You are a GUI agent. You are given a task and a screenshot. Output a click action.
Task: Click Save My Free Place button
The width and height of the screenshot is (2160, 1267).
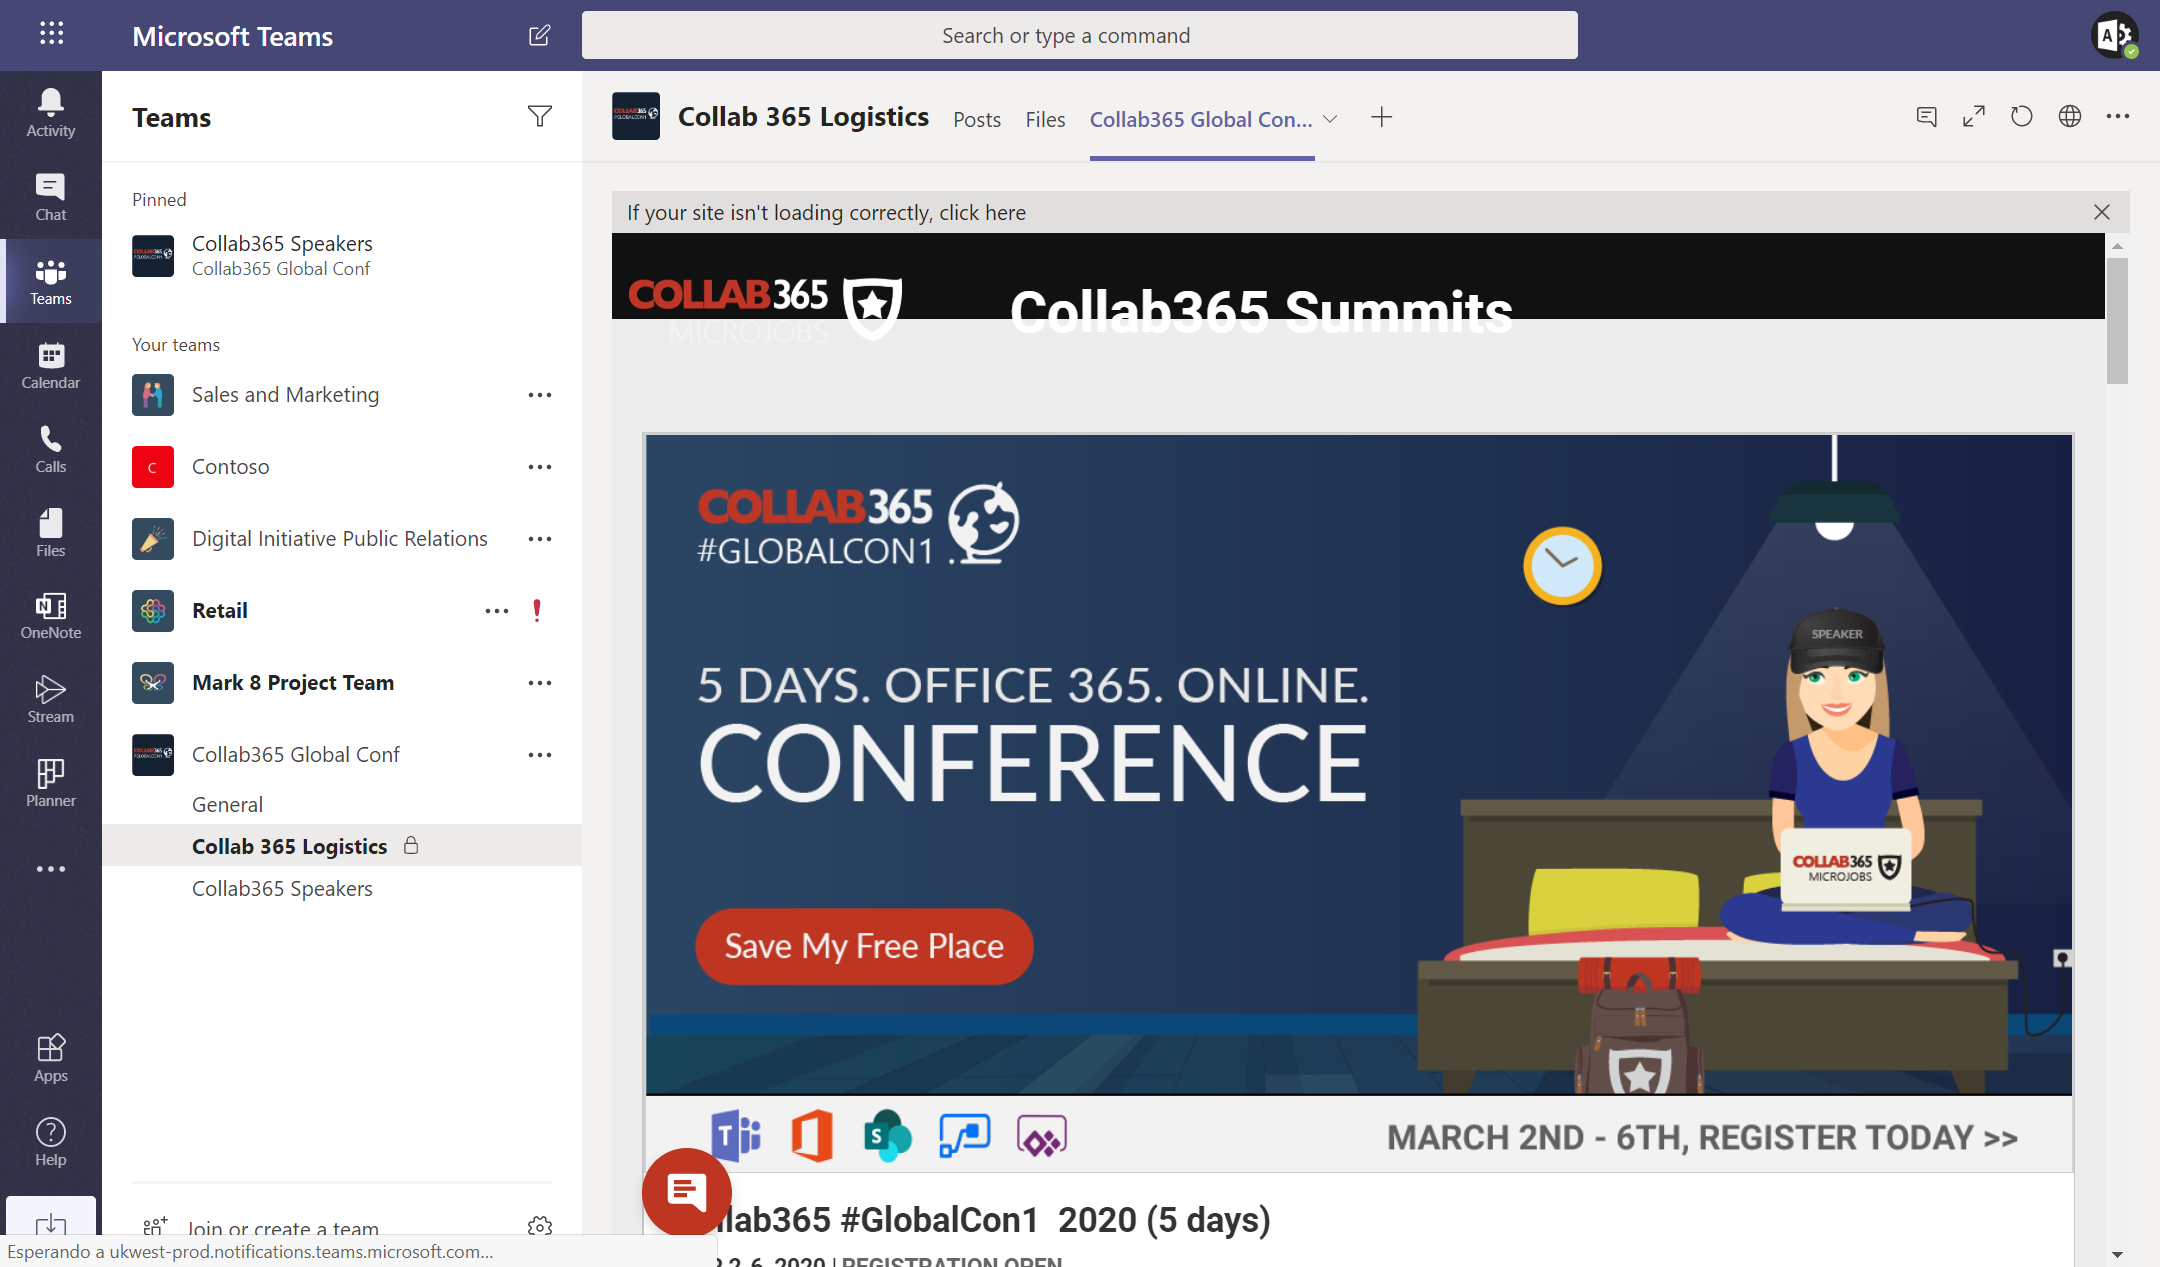tap(864, 946)
